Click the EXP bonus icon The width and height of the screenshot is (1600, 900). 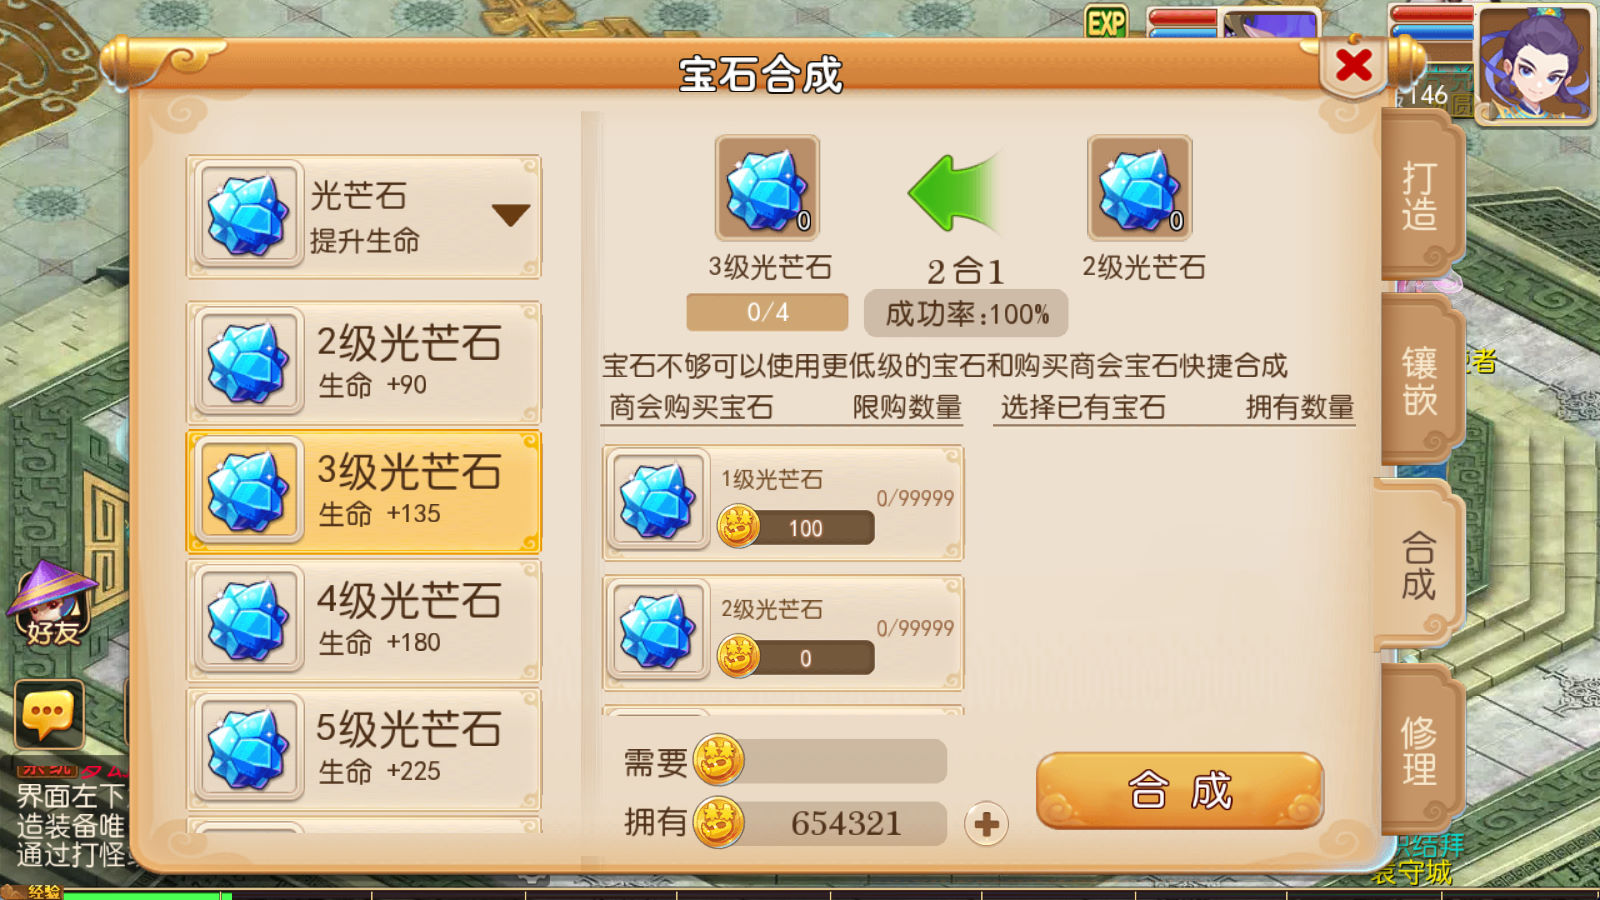(x=1106, y=23)
